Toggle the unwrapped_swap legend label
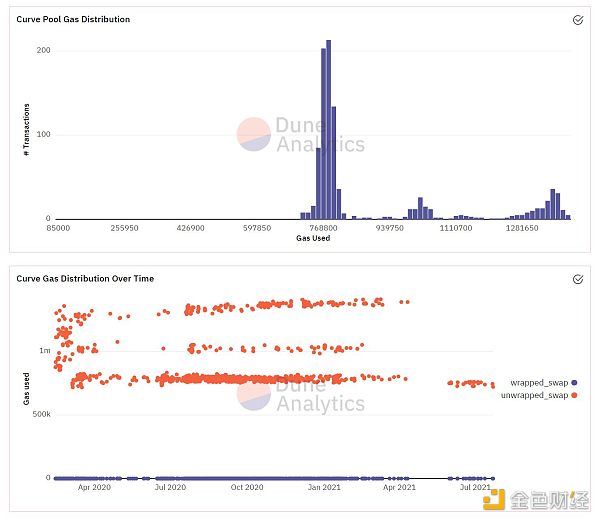 536,395
